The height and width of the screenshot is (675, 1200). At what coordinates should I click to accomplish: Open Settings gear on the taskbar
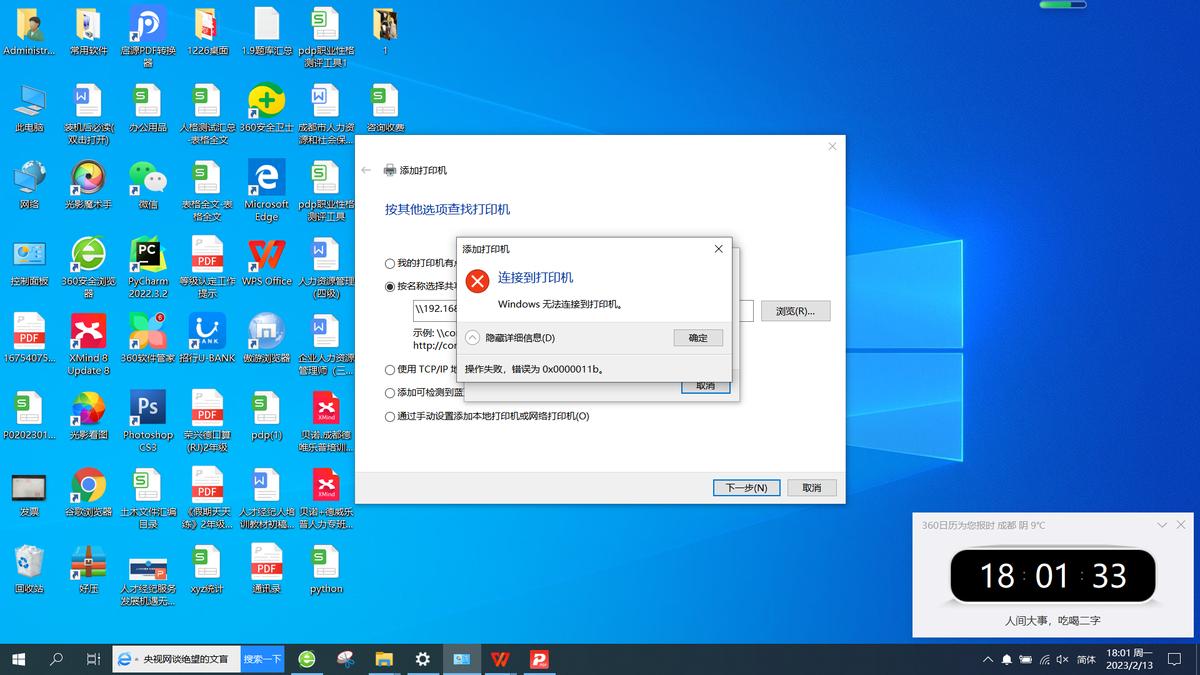coord(423,659)
